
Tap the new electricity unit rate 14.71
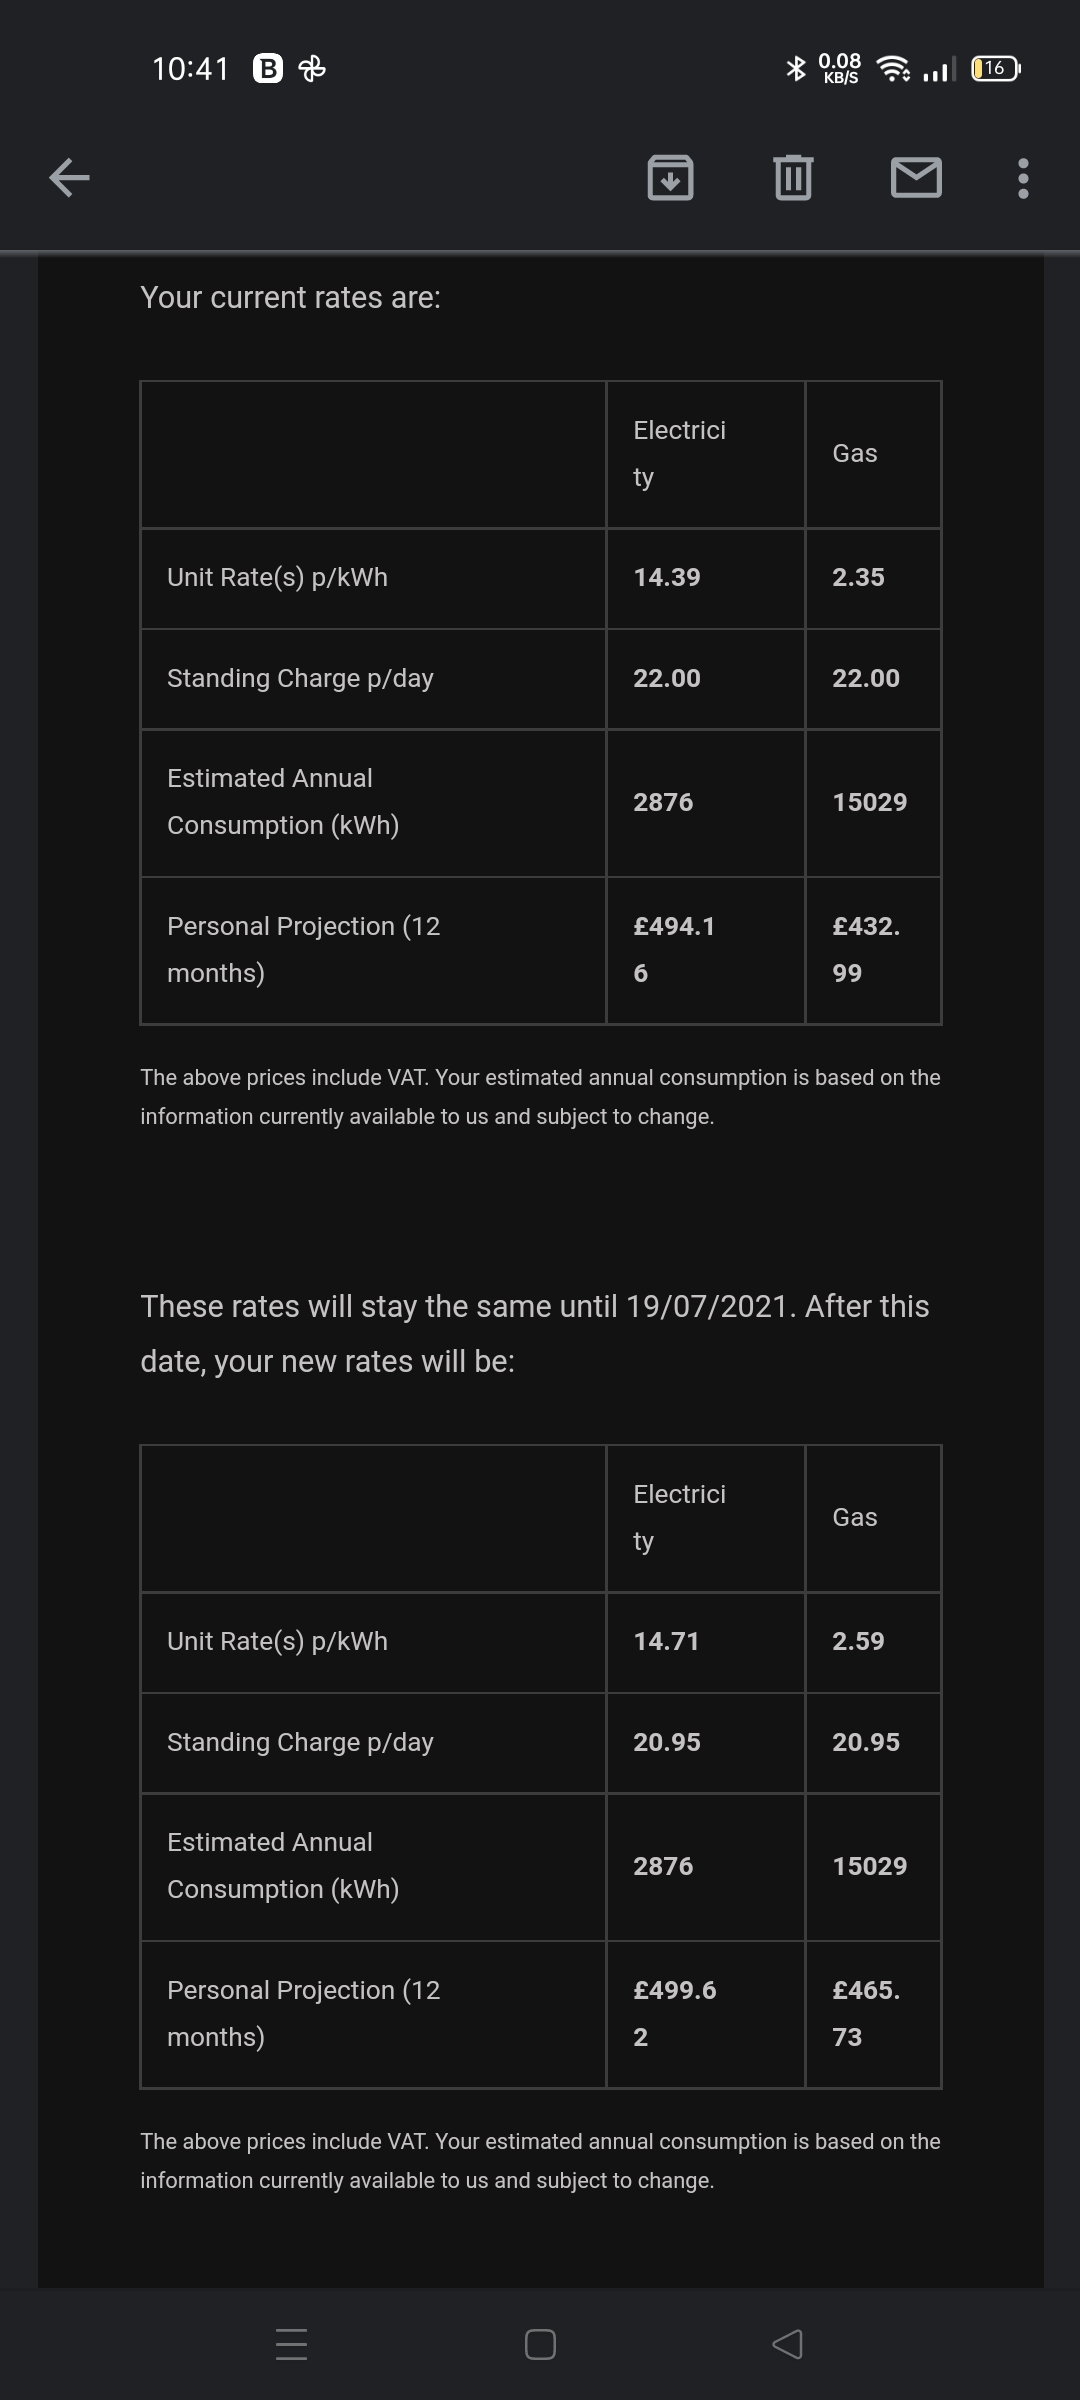[x=667, y=1641]
